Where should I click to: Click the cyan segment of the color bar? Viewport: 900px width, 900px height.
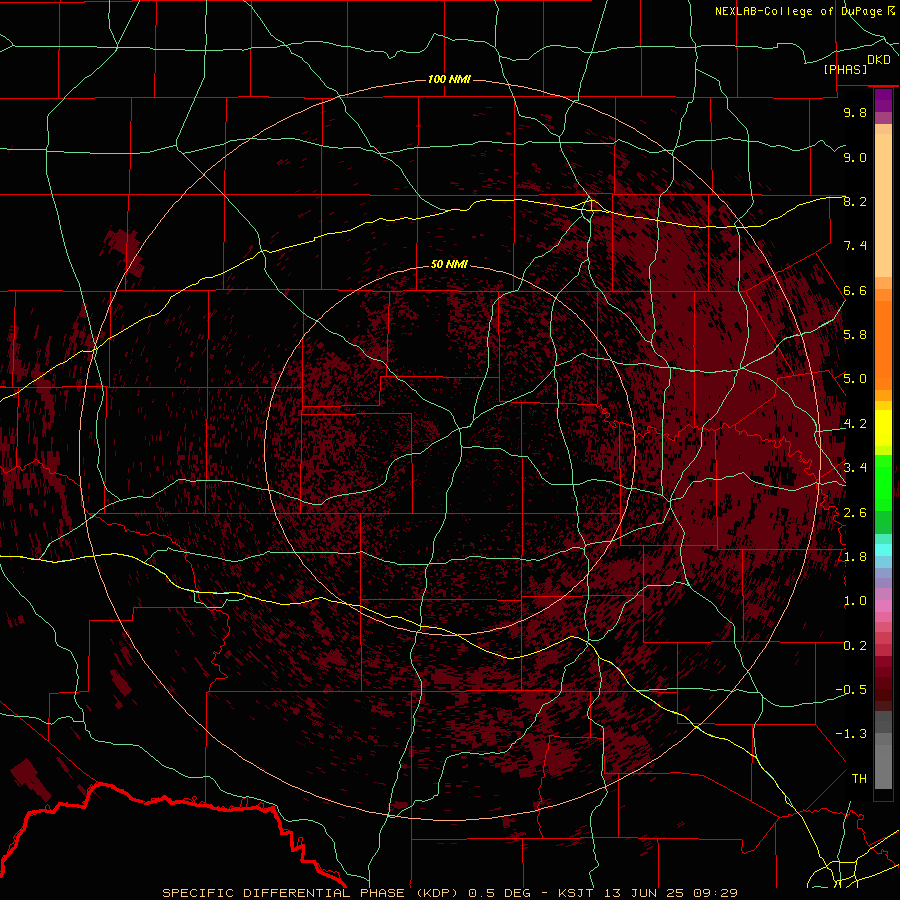(883, 550)
